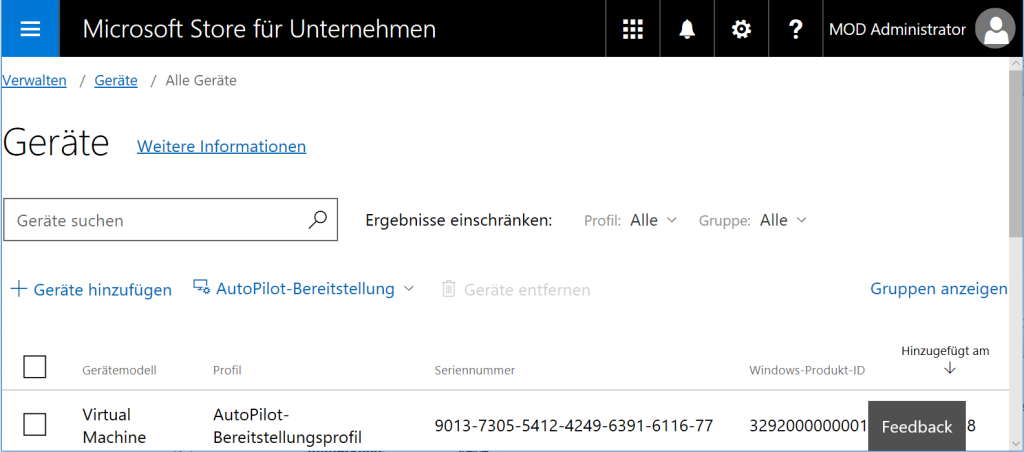Image resolution: width=1024 pixels, height=452 pixels.
Task: Select all devices checkbox in header
Action: click(35, 366)
